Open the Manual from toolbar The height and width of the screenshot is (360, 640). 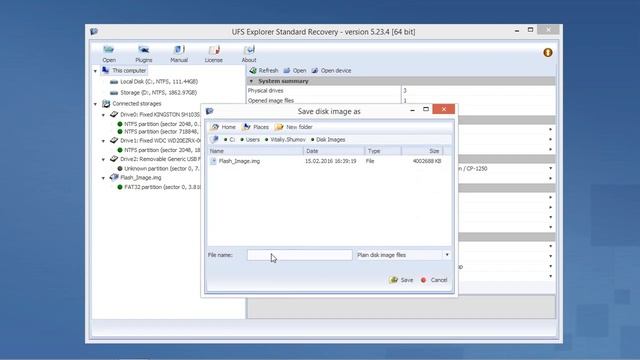pyautogui.click(x=179, y=54)
